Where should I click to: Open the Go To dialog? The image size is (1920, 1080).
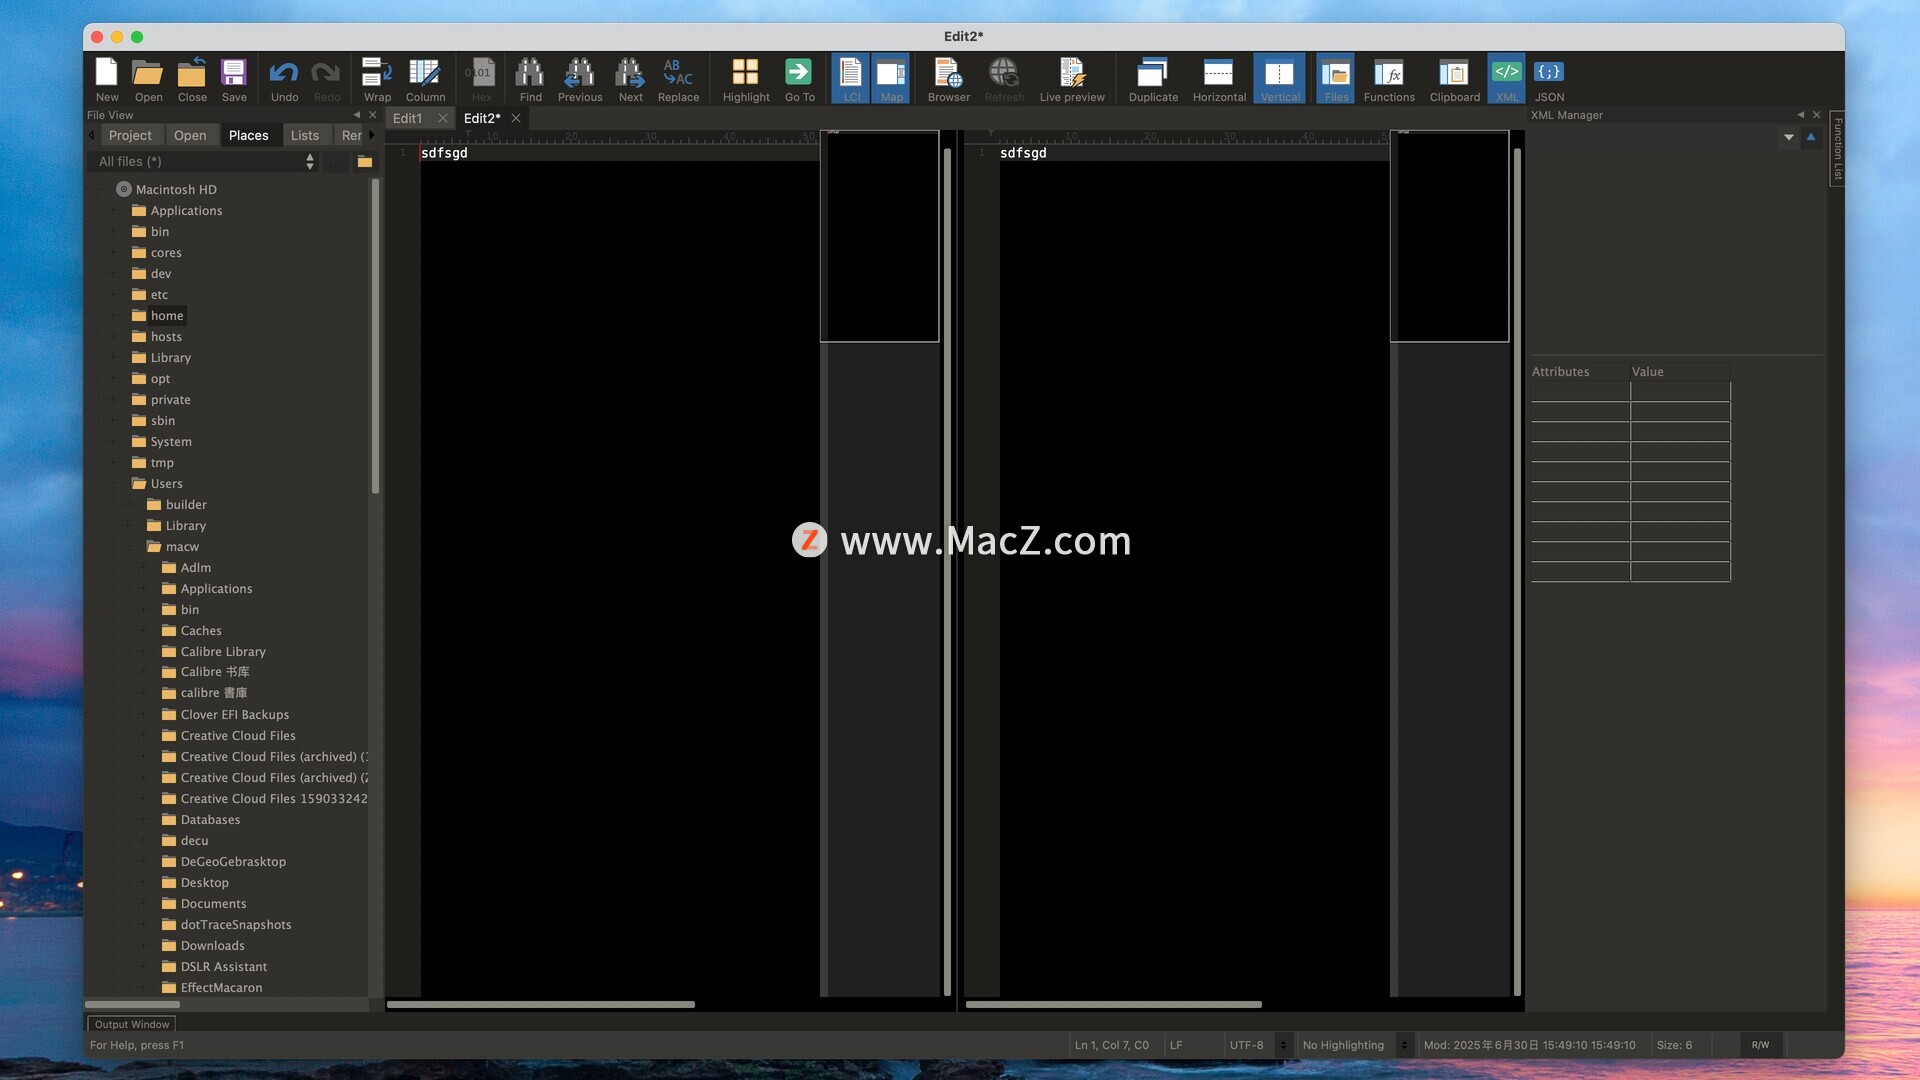(x=799, y=79)
